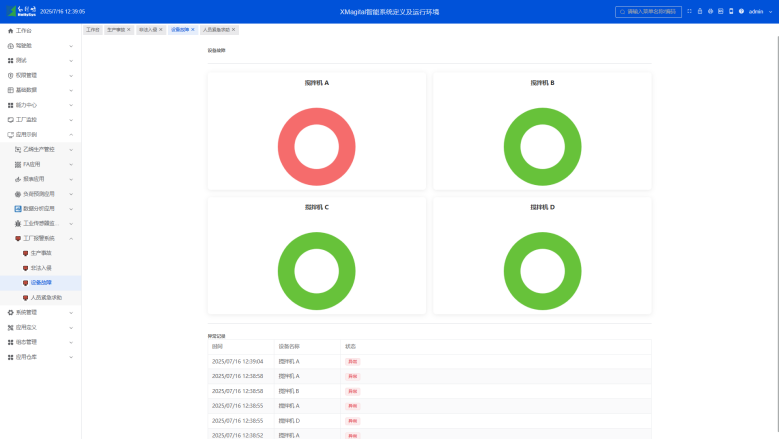Open 人员紧急求助 in the sidebar
The width and height of the screenshot is (779, 439).
(46, 297)
